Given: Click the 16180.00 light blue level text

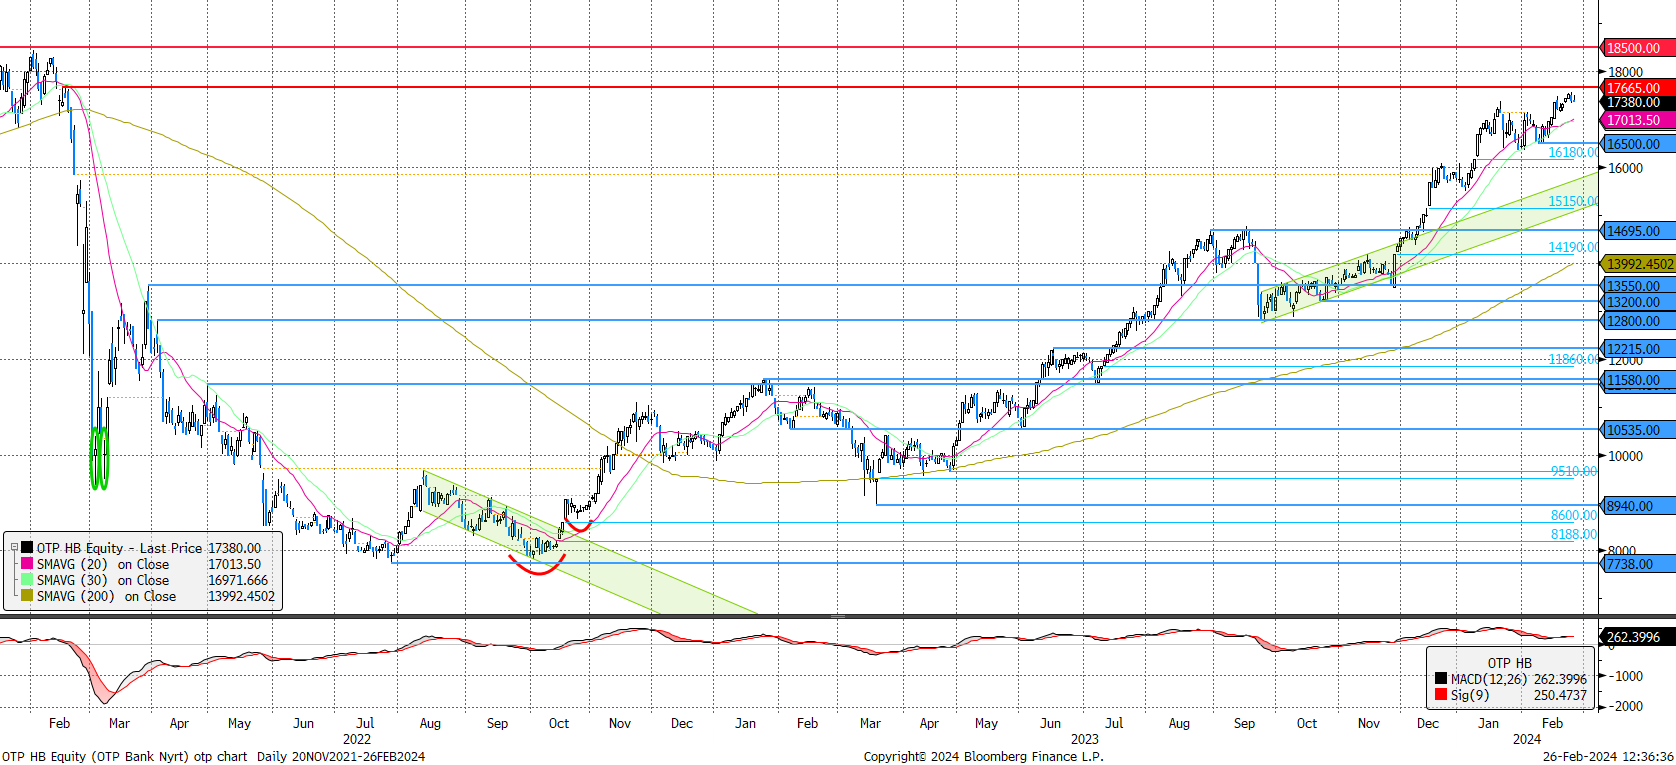Looking at the screenshot, I should coord(1573,152).
